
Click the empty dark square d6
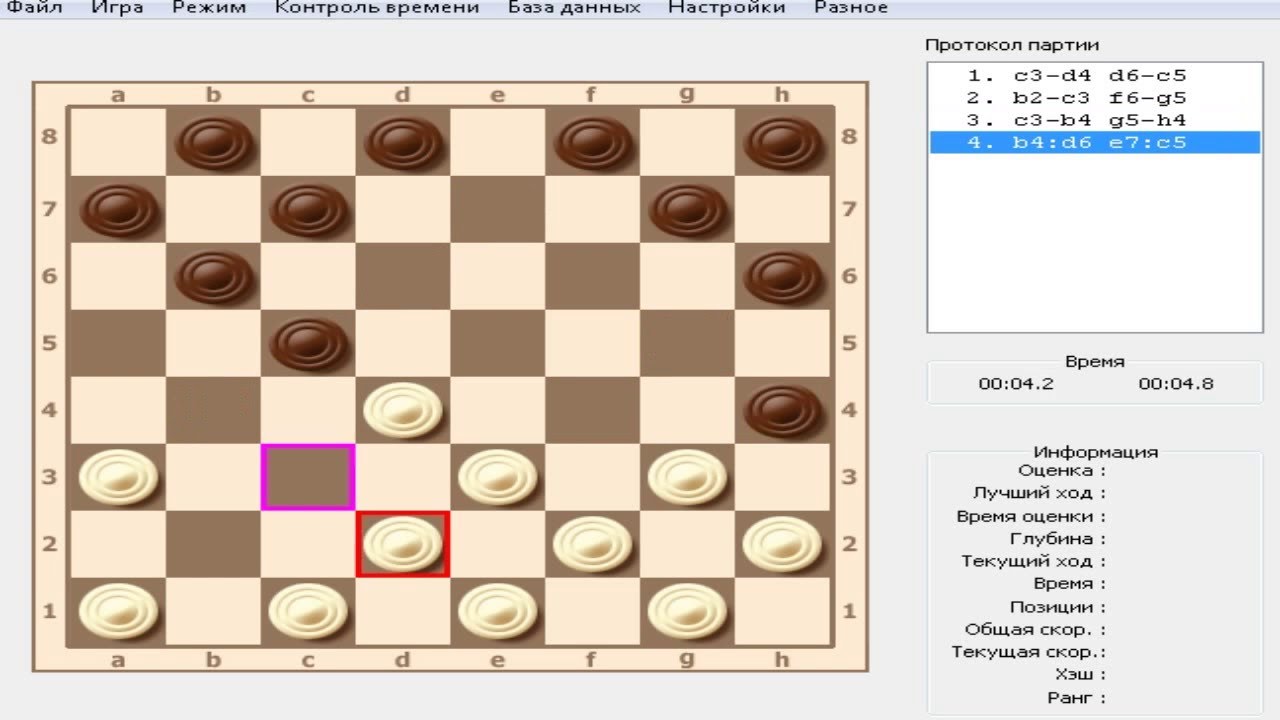pos(403,276)
